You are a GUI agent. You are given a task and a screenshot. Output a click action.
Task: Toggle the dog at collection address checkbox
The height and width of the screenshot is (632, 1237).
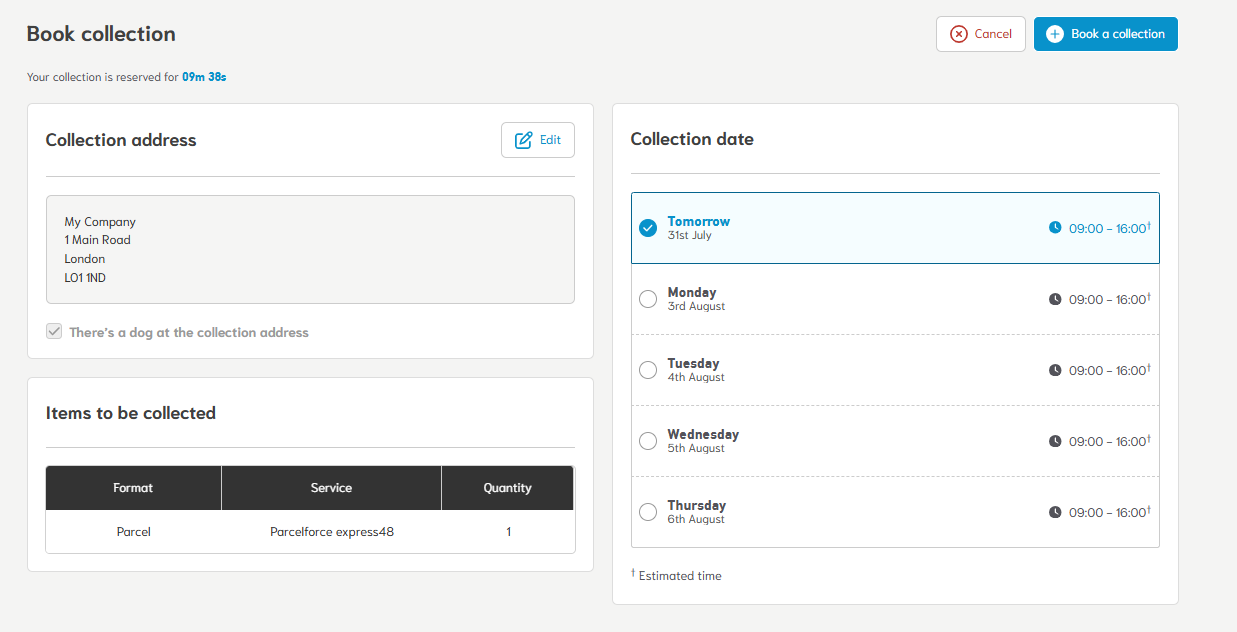(54, 332)
